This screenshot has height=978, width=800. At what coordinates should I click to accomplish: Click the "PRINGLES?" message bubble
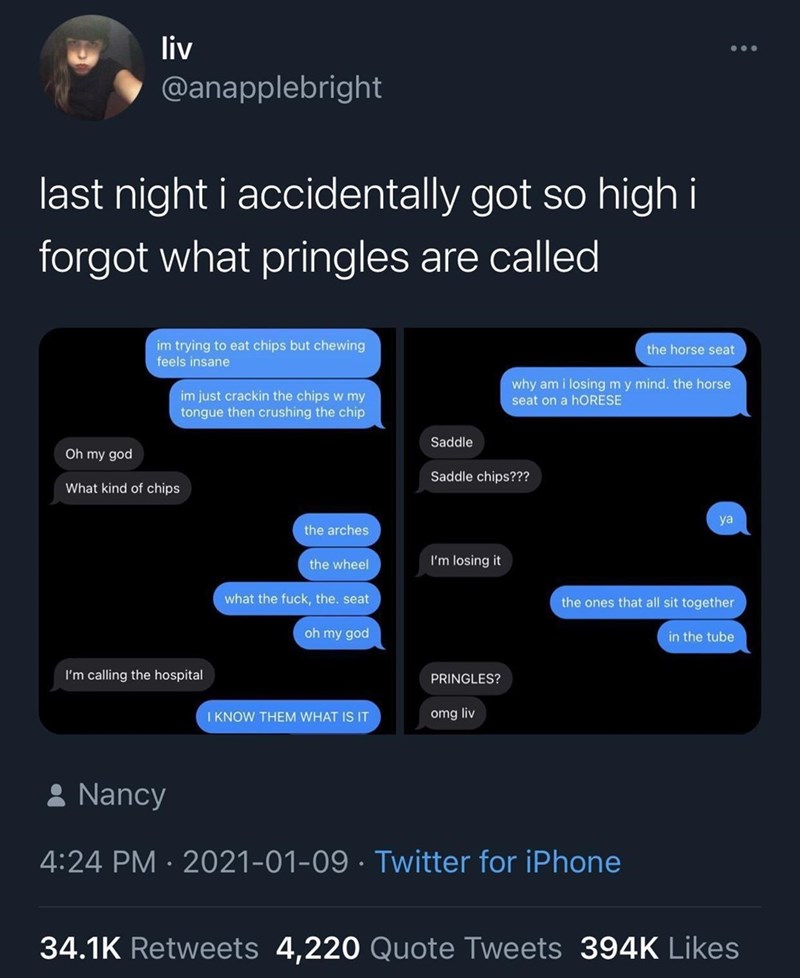[465, 679]
